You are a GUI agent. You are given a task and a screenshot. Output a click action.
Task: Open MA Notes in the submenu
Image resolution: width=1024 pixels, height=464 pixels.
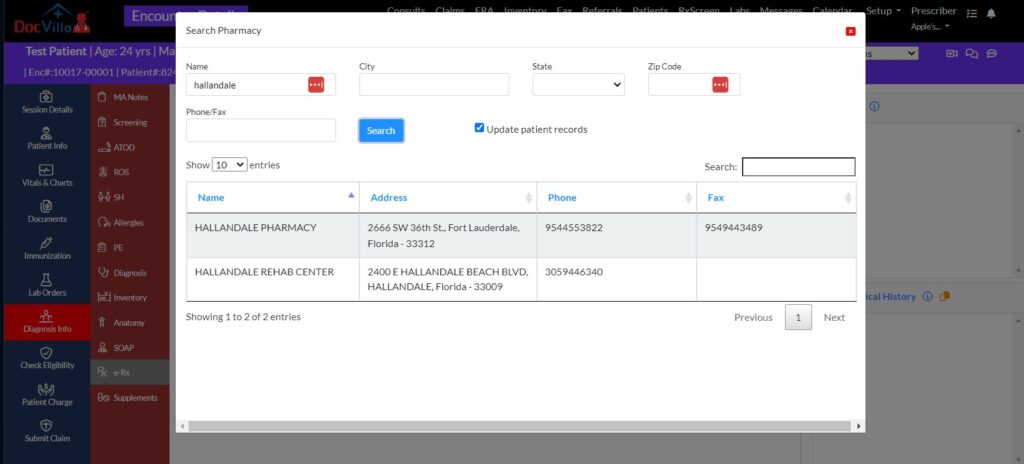(129, 97)
